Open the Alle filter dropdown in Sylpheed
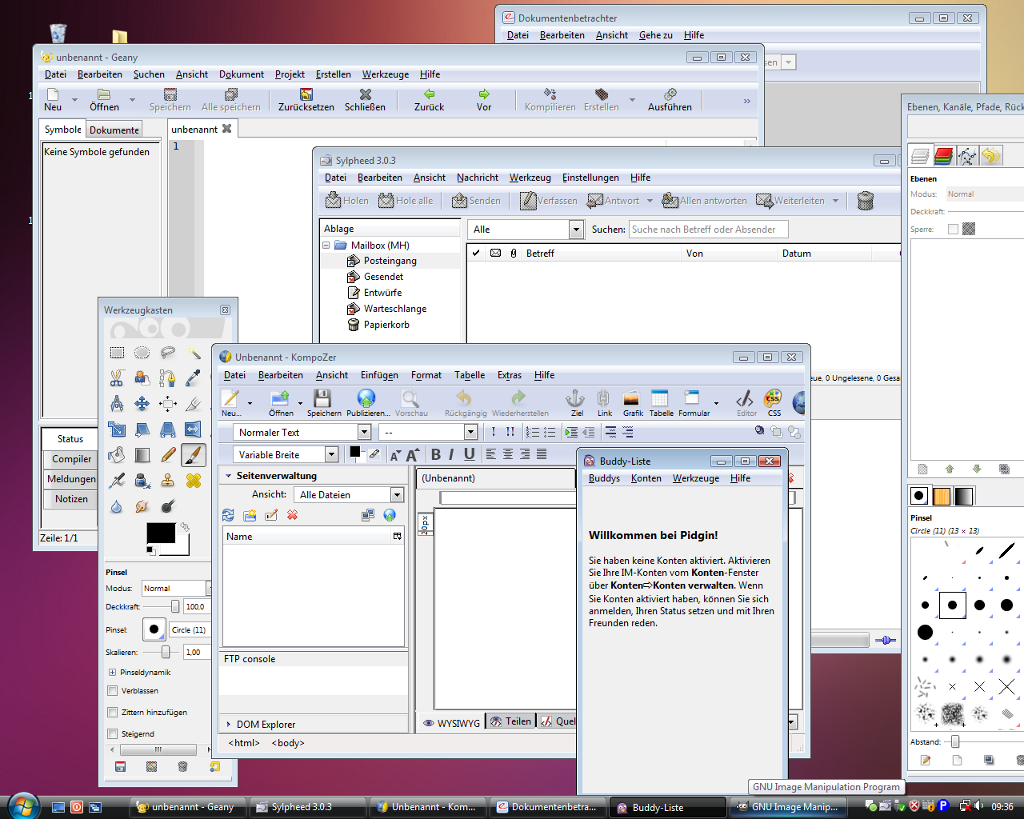This screenshot has height=819, width=1024. coord(576,230)
